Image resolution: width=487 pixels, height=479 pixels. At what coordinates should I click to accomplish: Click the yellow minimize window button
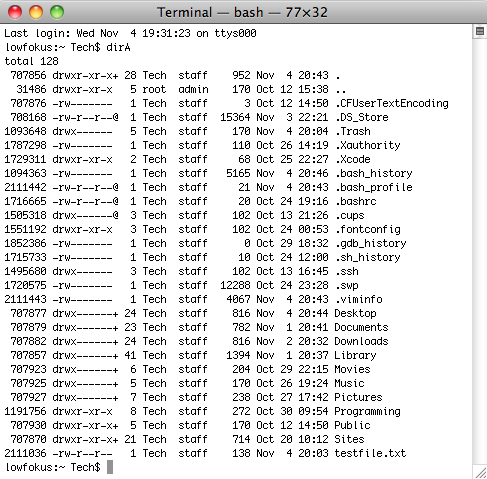(x=36, y=12)
